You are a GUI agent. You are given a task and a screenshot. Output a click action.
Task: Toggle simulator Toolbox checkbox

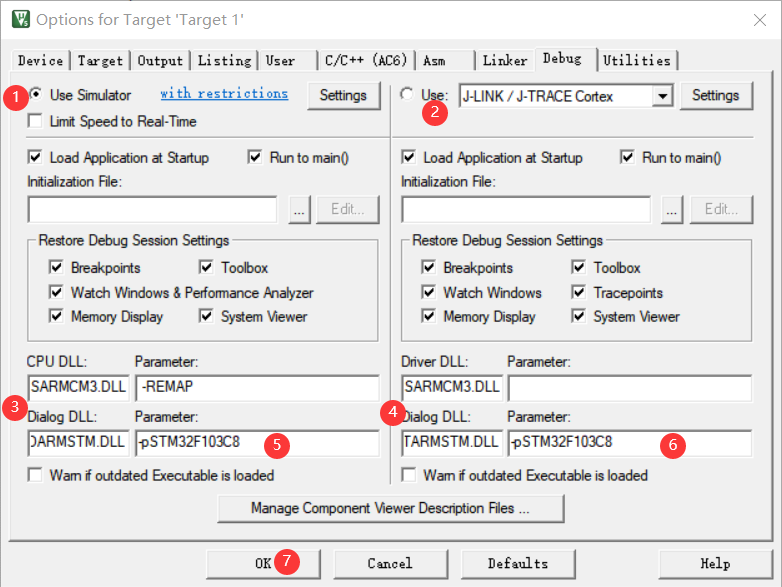[x=206, y=267]
